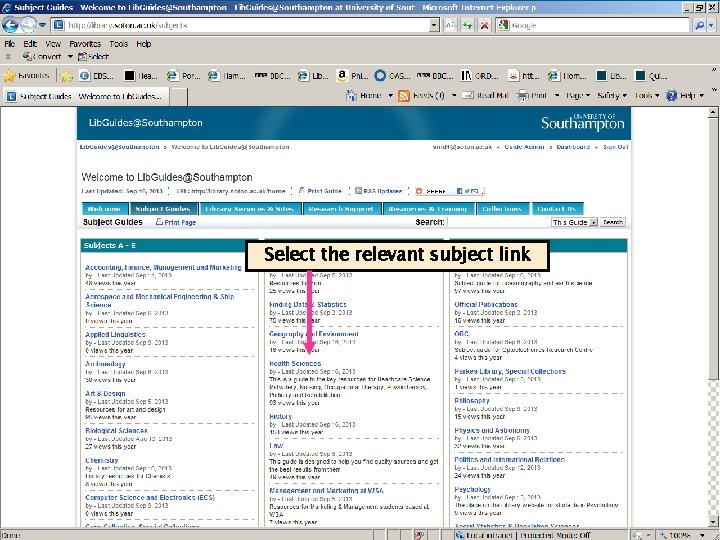Open the Edit menu
Image resolution: width=720 pixels, height=540 pixels.
point(30,44)
